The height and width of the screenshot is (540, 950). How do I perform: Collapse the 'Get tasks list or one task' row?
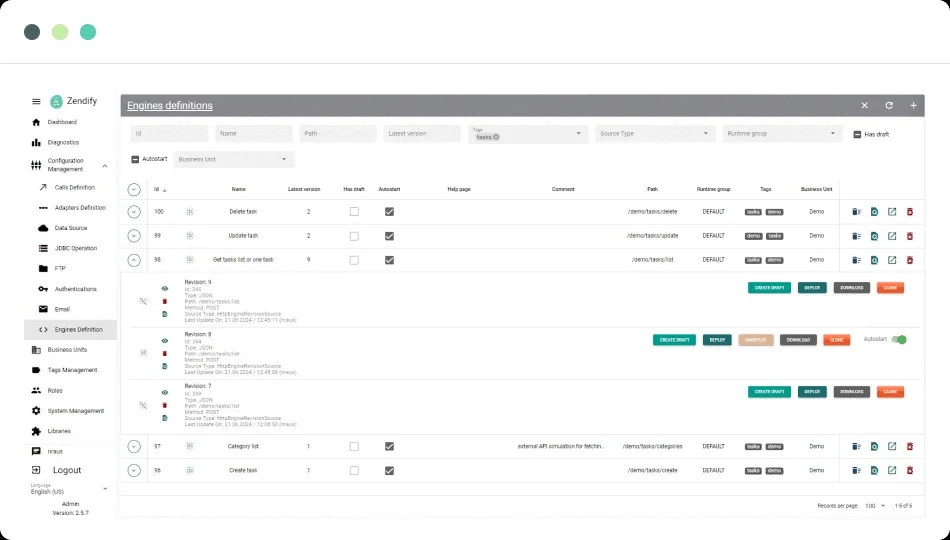click(134, 260)
